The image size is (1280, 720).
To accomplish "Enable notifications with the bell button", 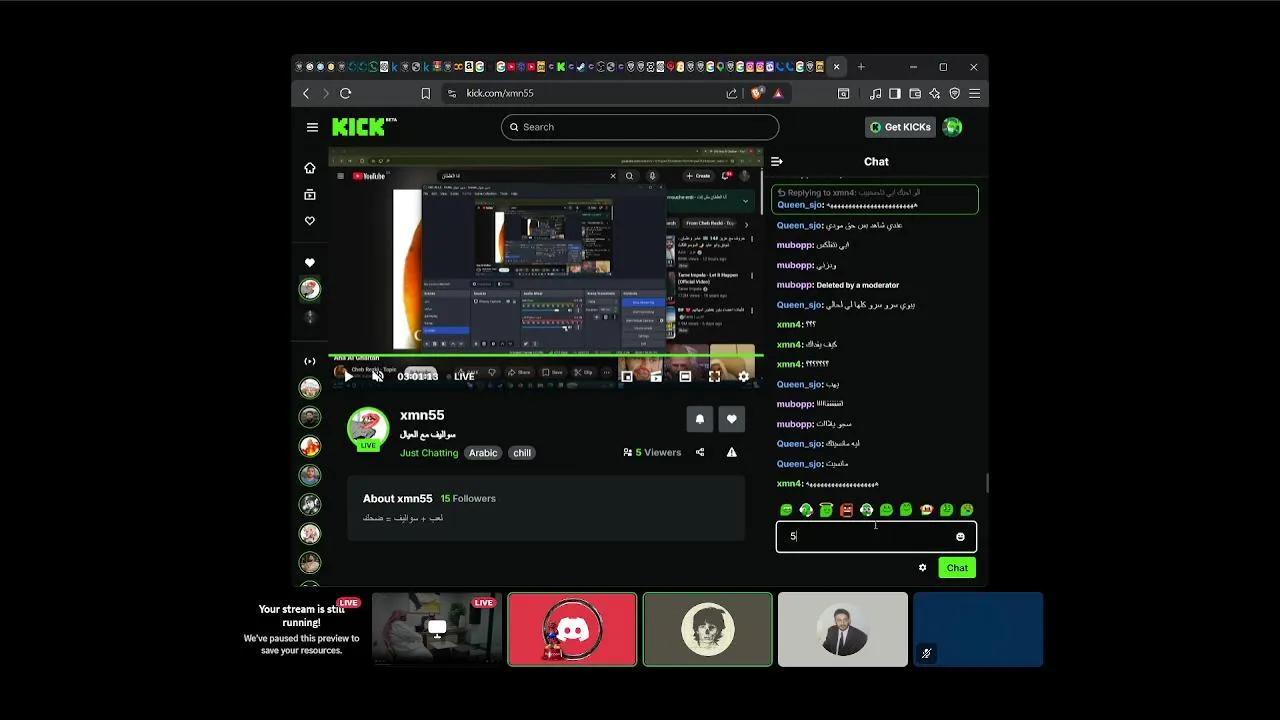I will (700, 419).
